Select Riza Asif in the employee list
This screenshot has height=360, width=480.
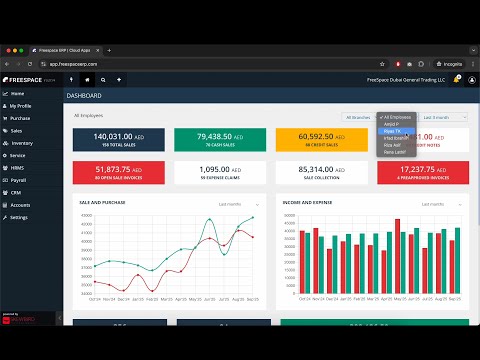396,145
